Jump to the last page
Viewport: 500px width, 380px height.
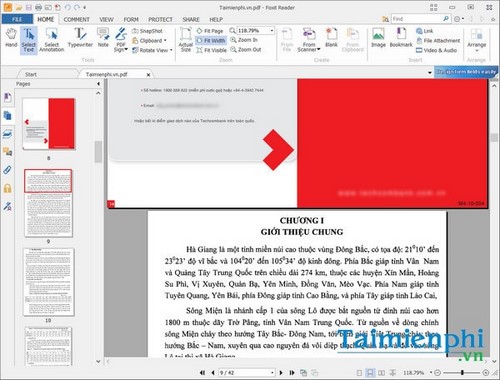click(x=292, y=372)
